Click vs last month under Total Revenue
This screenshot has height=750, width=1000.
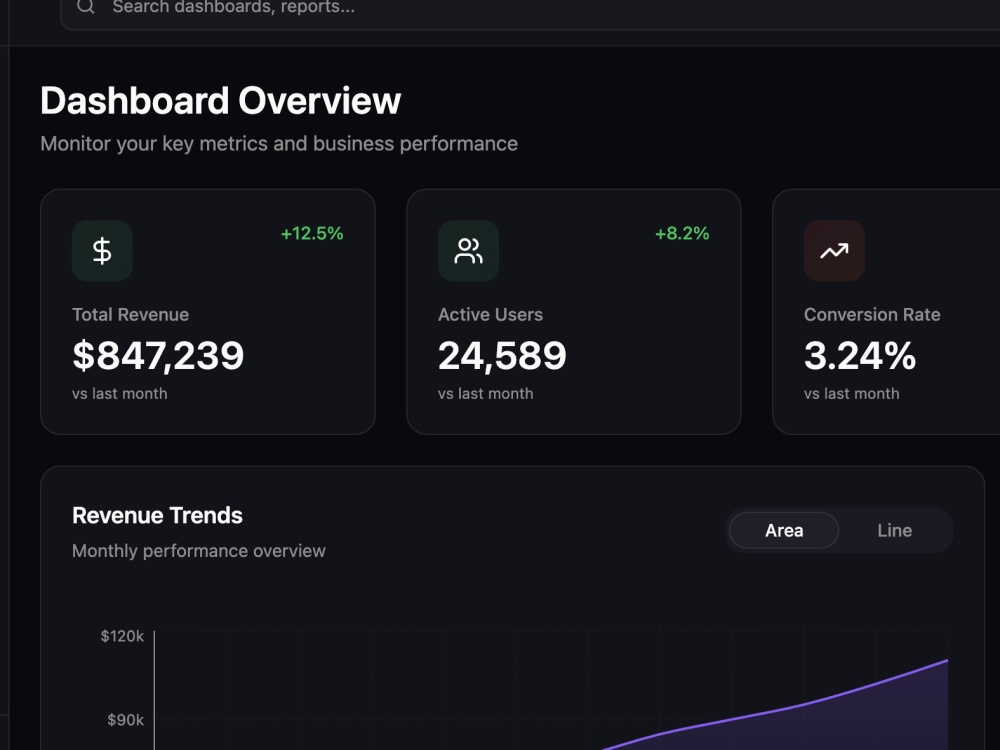119,393
